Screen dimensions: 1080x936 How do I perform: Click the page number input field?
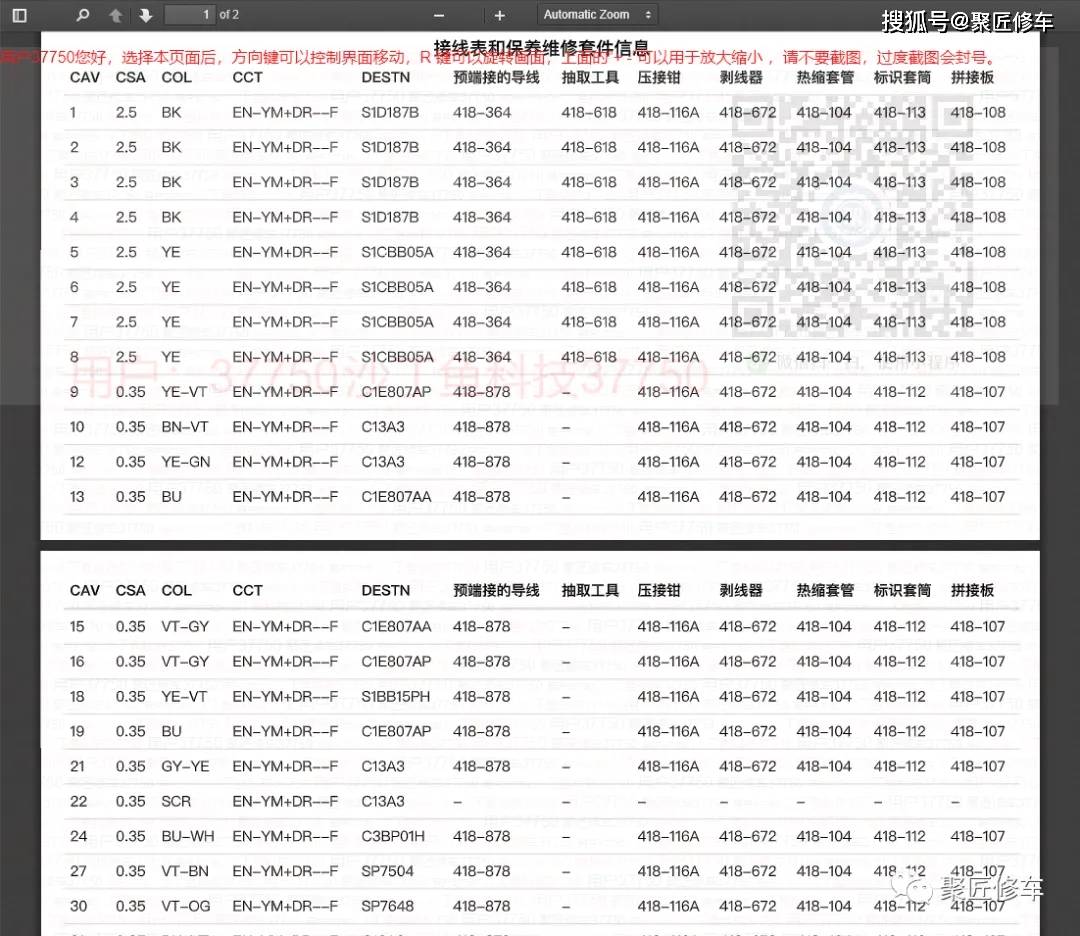tap(189, 14)
